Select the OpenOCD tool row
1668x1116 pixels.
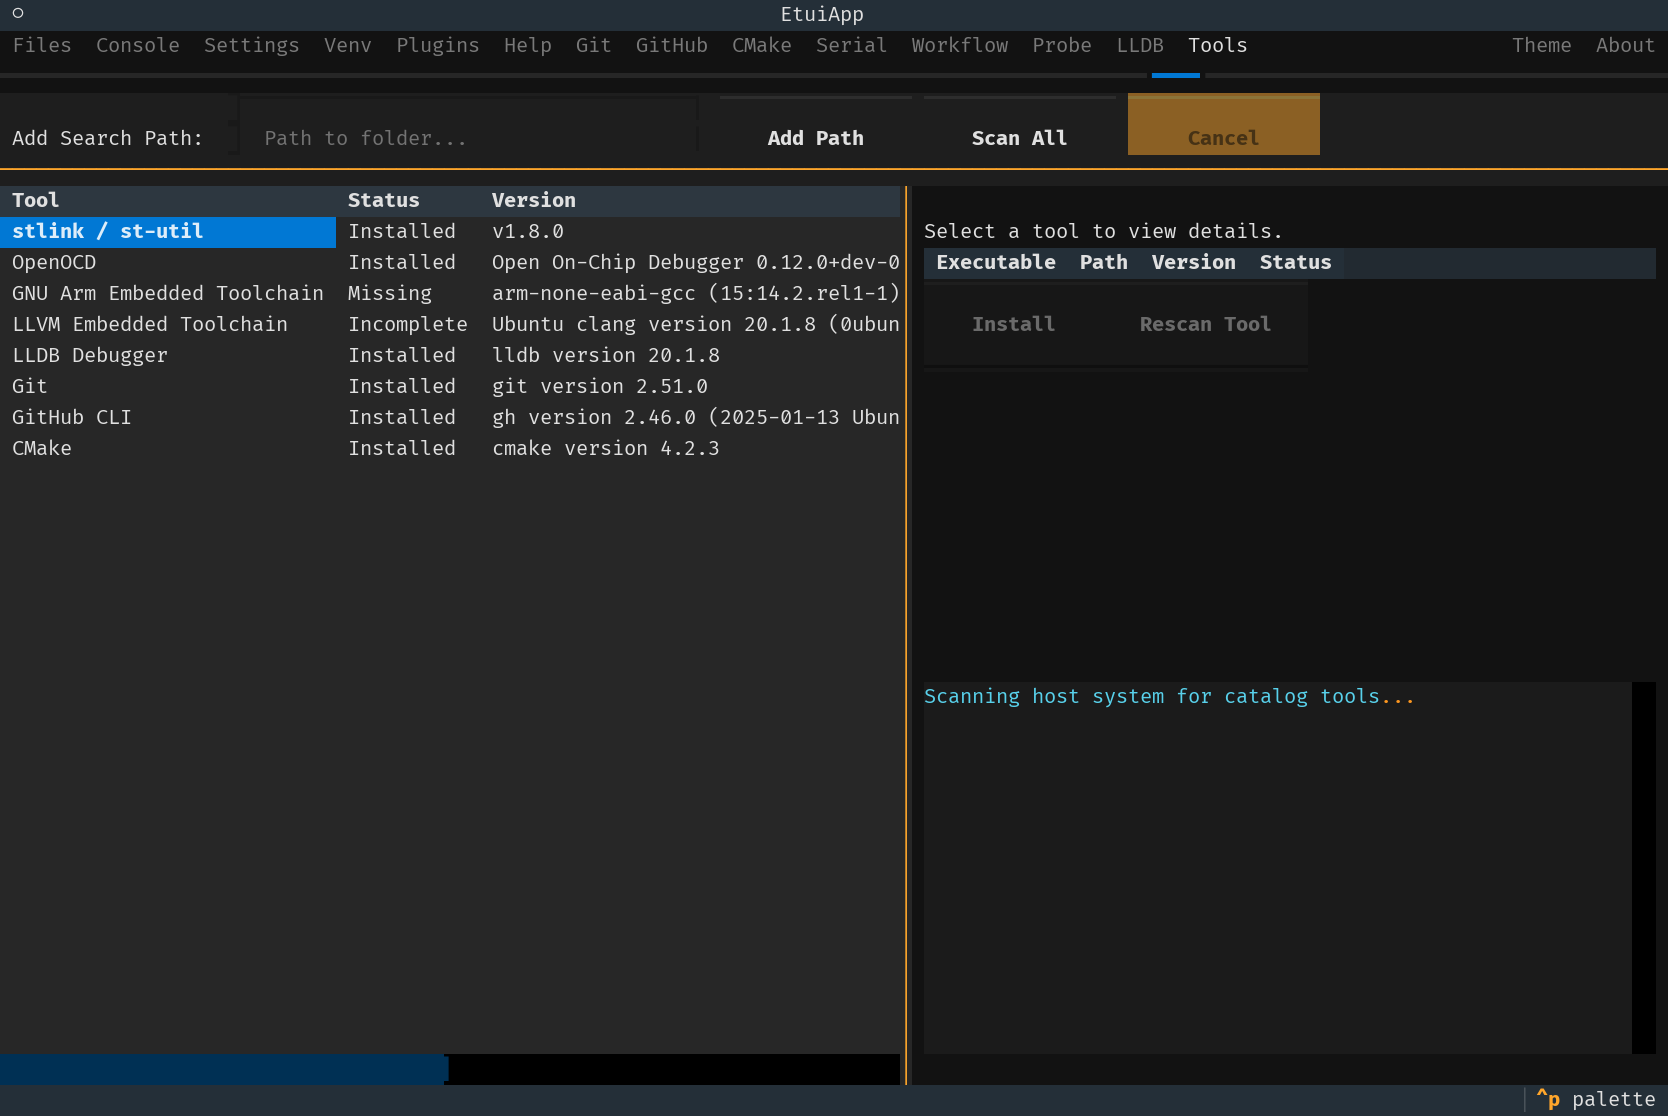450,262
